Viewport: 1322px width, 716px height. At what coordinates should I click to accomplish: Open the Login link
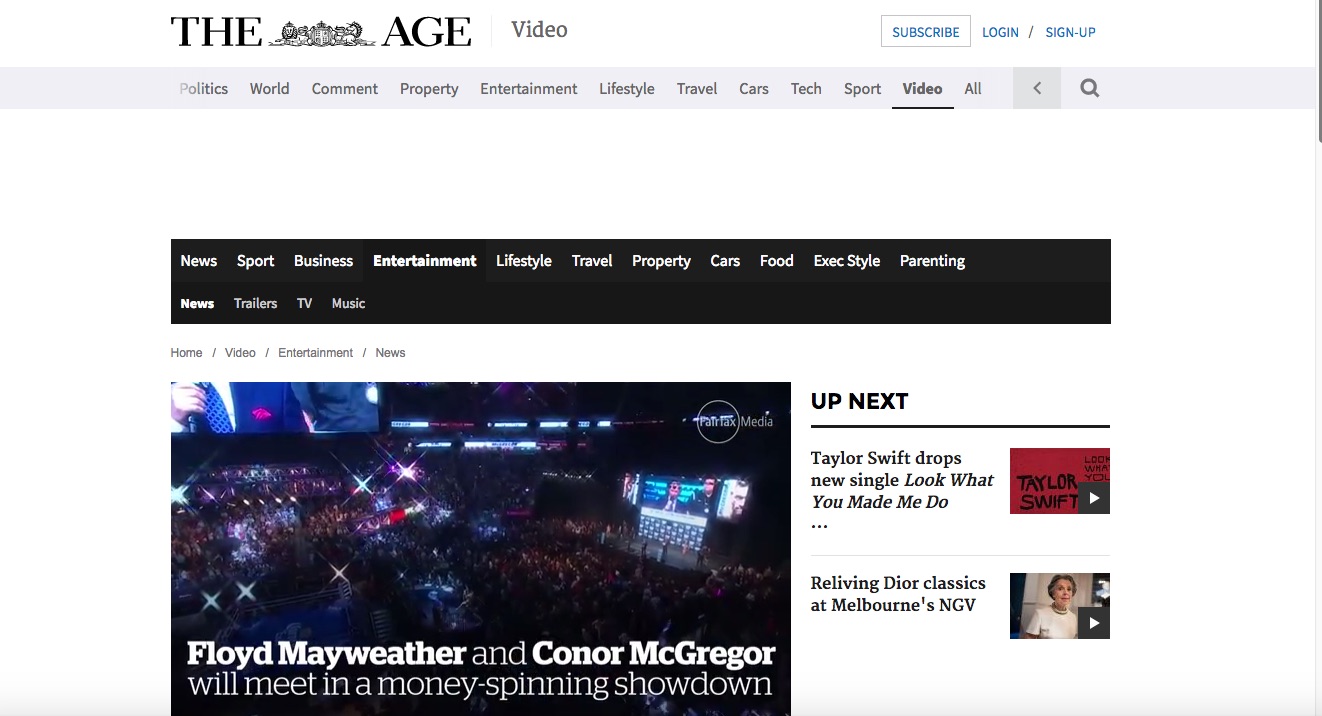pyautogui.click(x=999, y=32)
